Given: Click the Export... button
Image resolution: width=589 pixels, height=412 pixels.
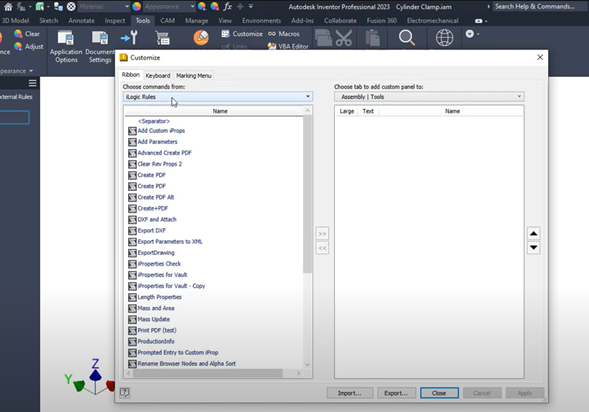Looking at the screenshot, I should tap(396, 393).
